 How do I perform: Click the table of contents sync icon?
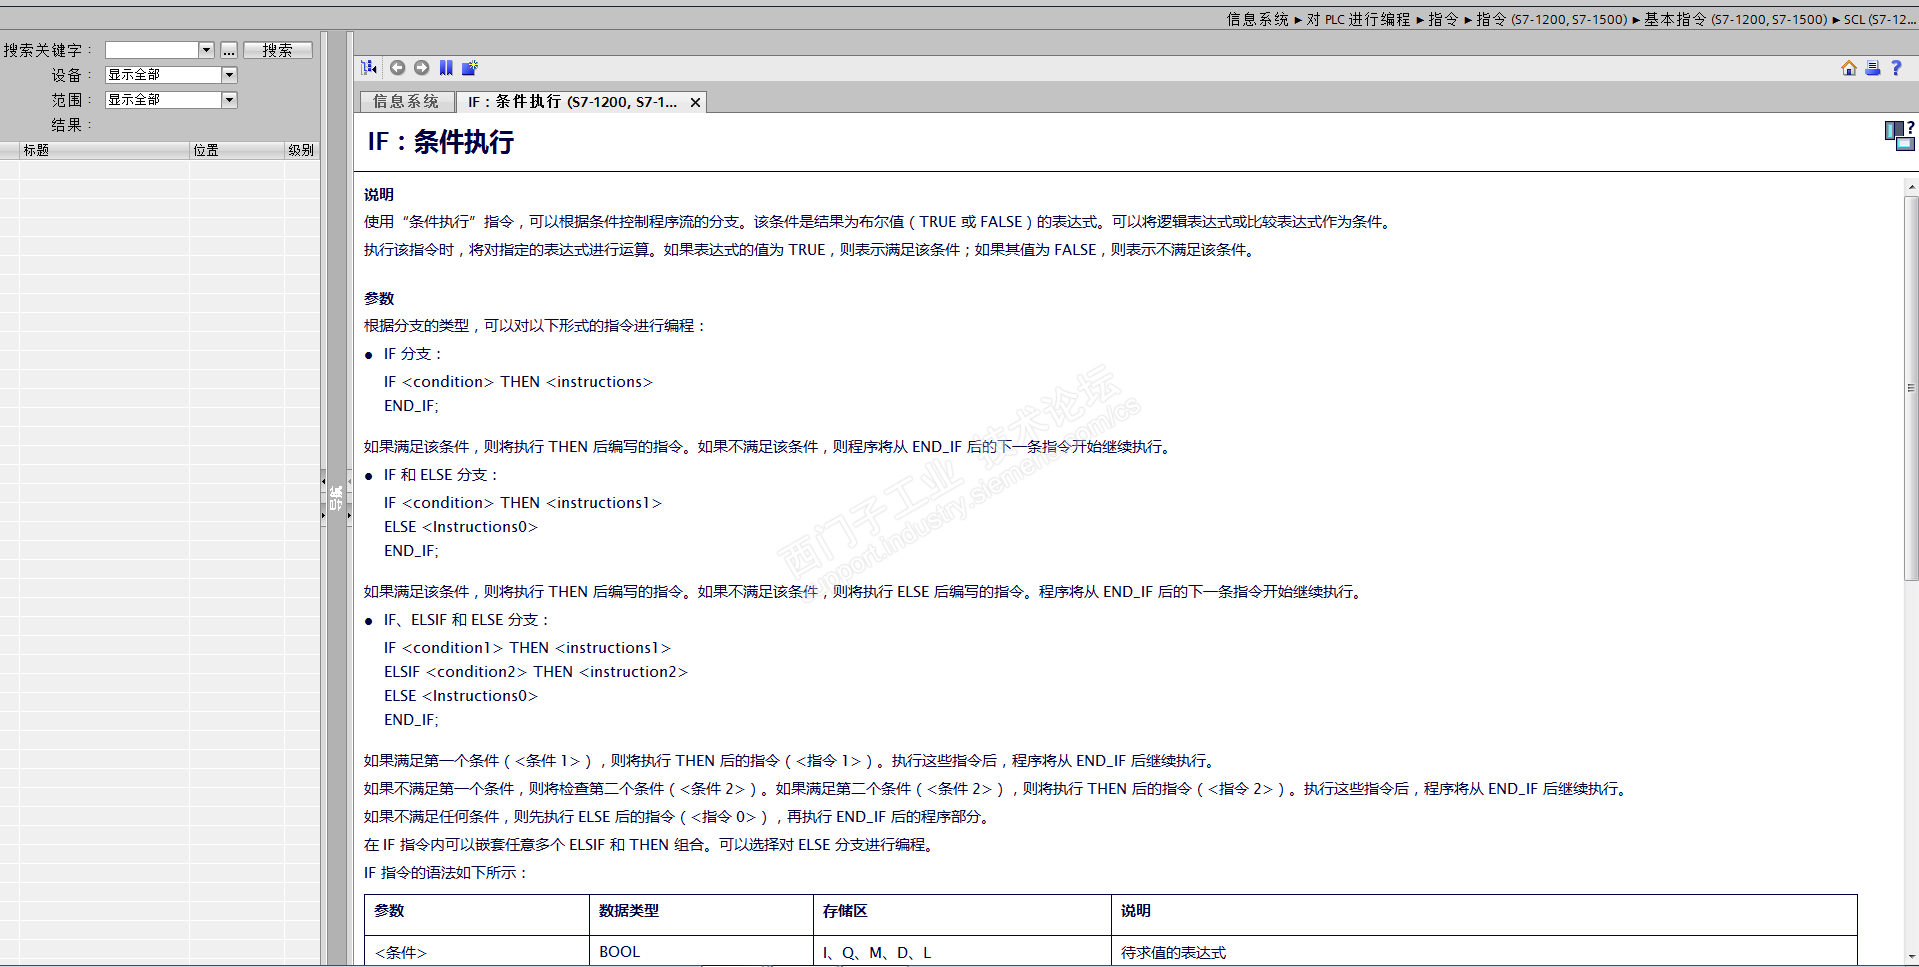coord(369,68)
